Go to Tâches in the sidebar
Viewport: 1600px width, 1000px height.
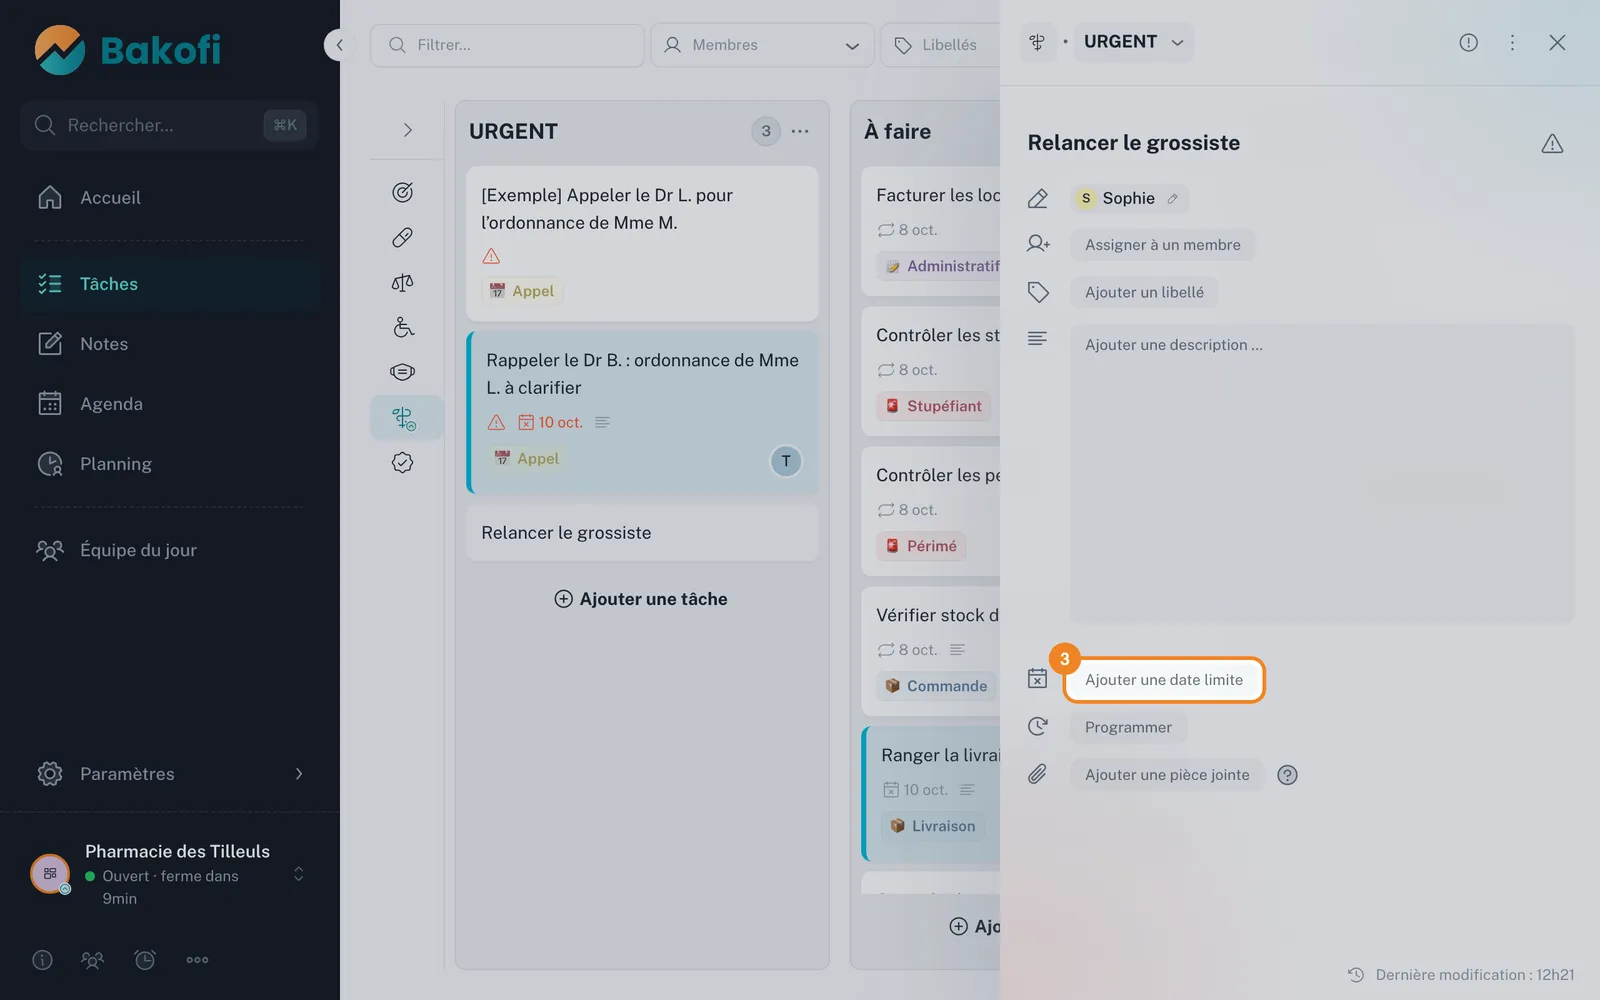pyautogui.click(x=169, y=284)
